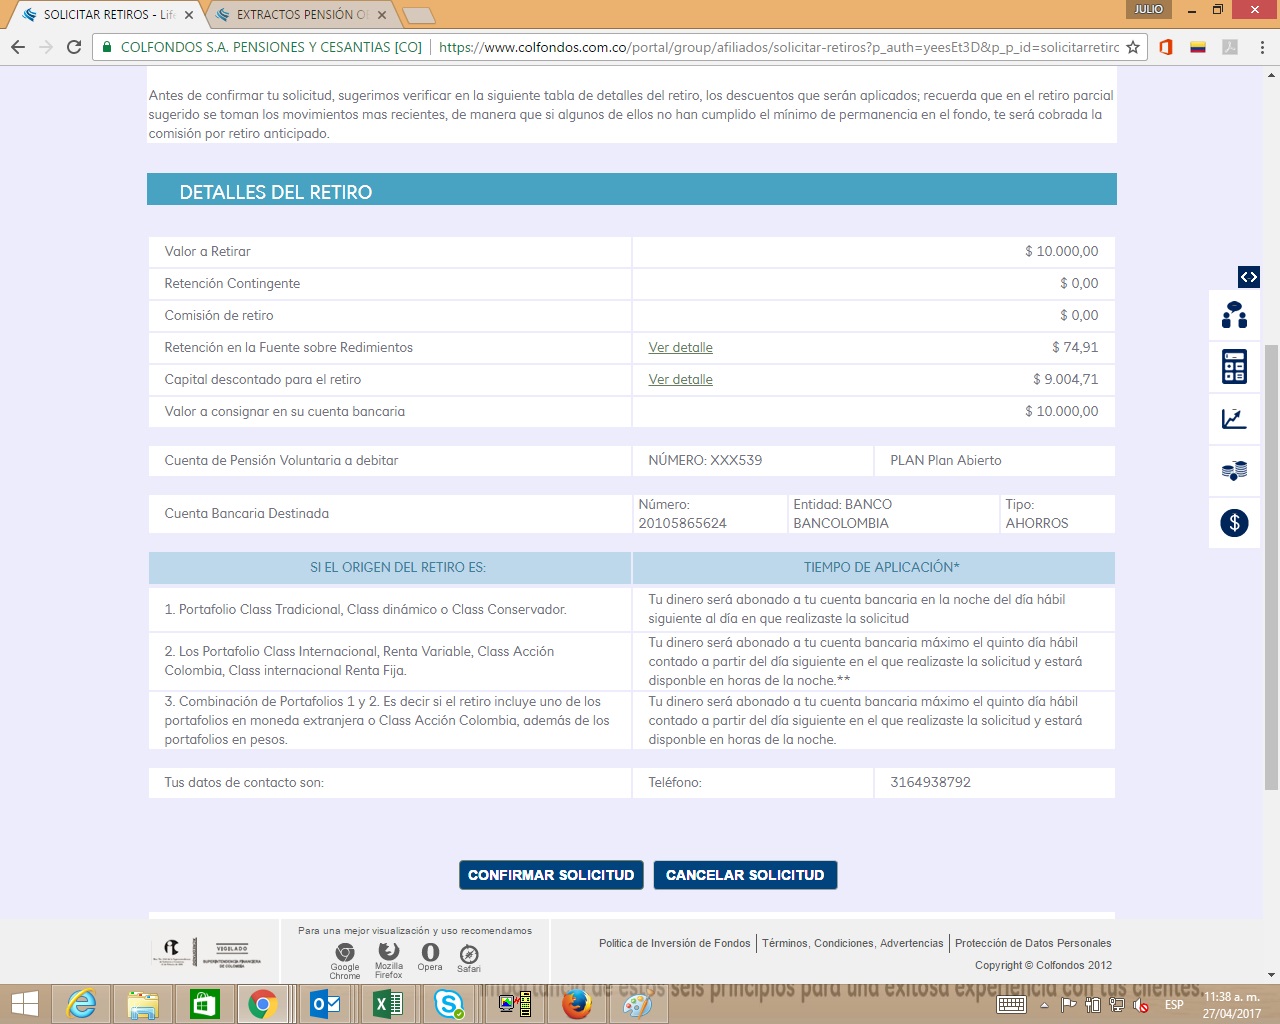This screenshot has width=1280, height=1024.
Task: Click the growth chart icon in sidebar
Action: (x=1234, y=419)
